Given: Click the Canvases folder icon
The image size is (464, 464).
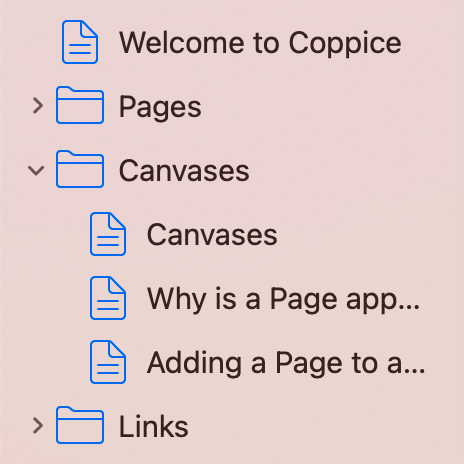Looking at the screenshot, I should click(80, 169).
